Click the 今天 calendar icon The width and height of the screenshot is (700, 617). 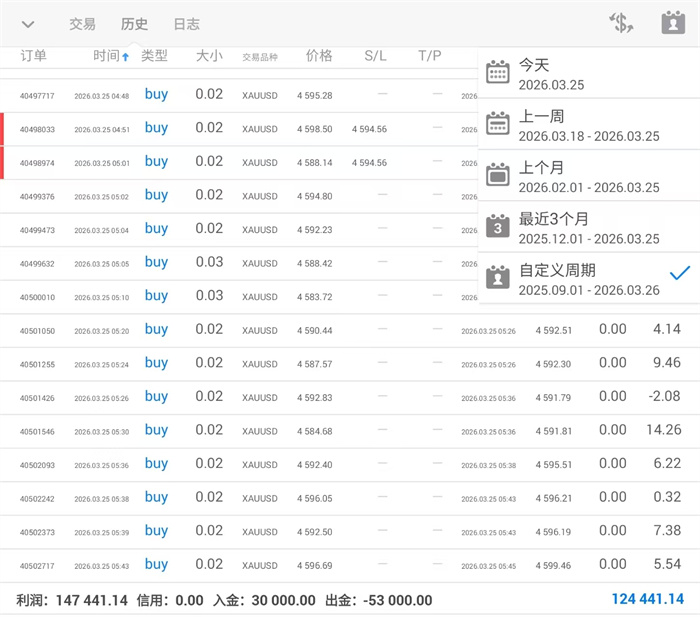click(x=498, y=73)
